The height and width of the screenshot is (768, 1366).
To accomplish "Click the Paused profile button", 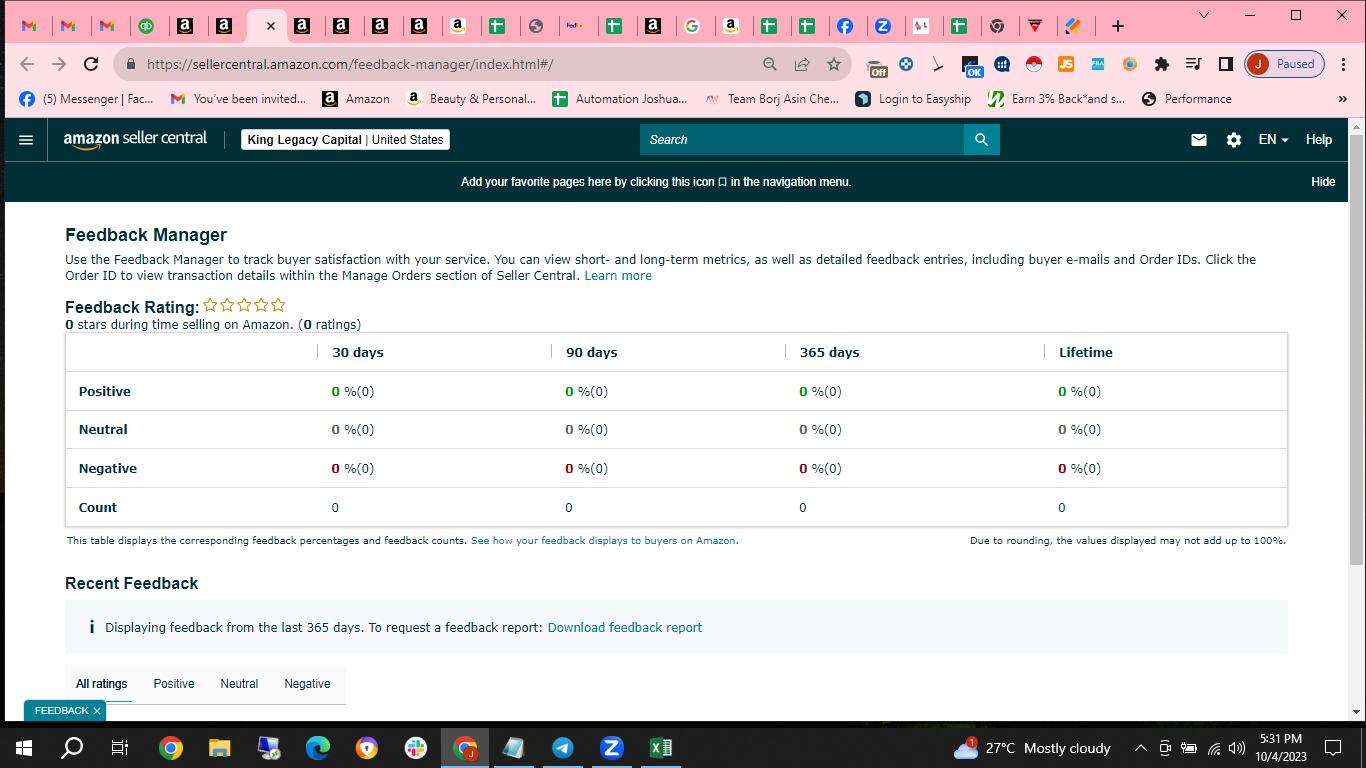I will coord(1284,64).
